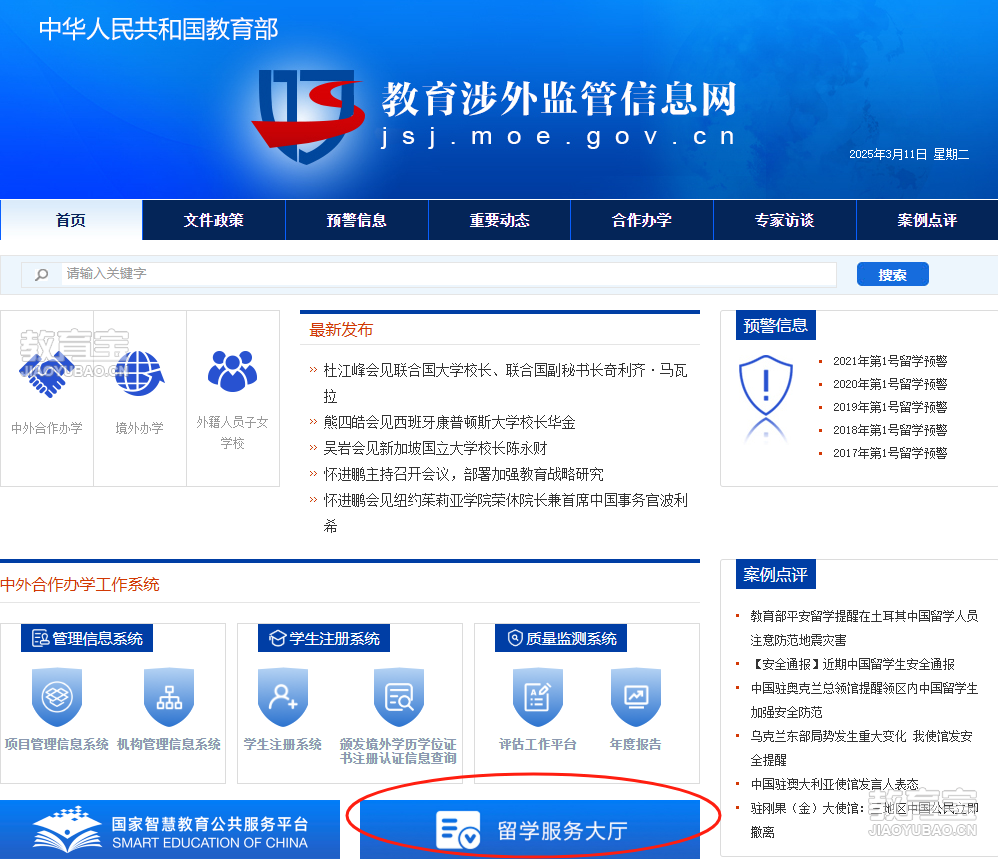Open news 熊四皓会见西班牙康普顿斯大学校长华金
998x859 pixels.
point(449,423)
